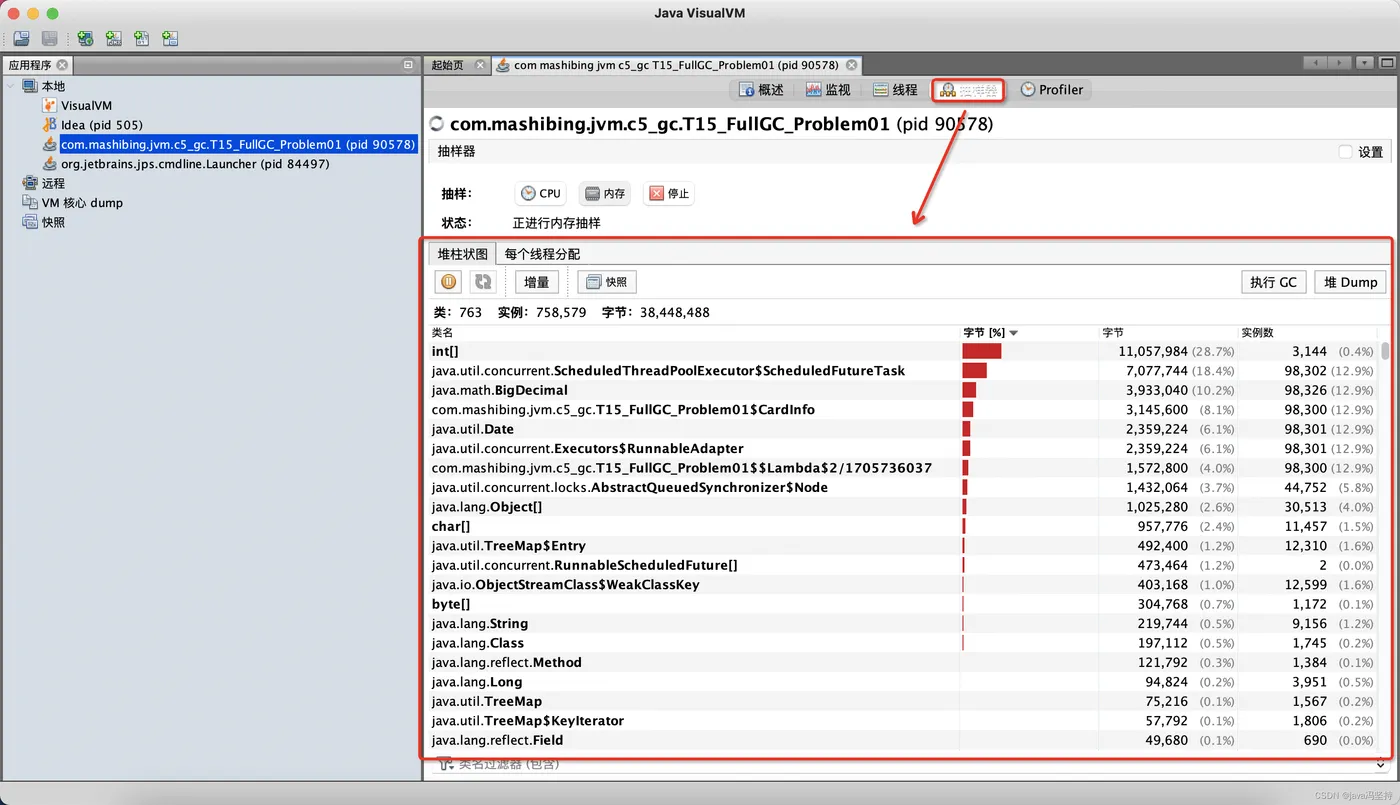Screen dimensions: 1400x805
Task: Sort by 字节 [%] column header
Action: [1029, 332]
